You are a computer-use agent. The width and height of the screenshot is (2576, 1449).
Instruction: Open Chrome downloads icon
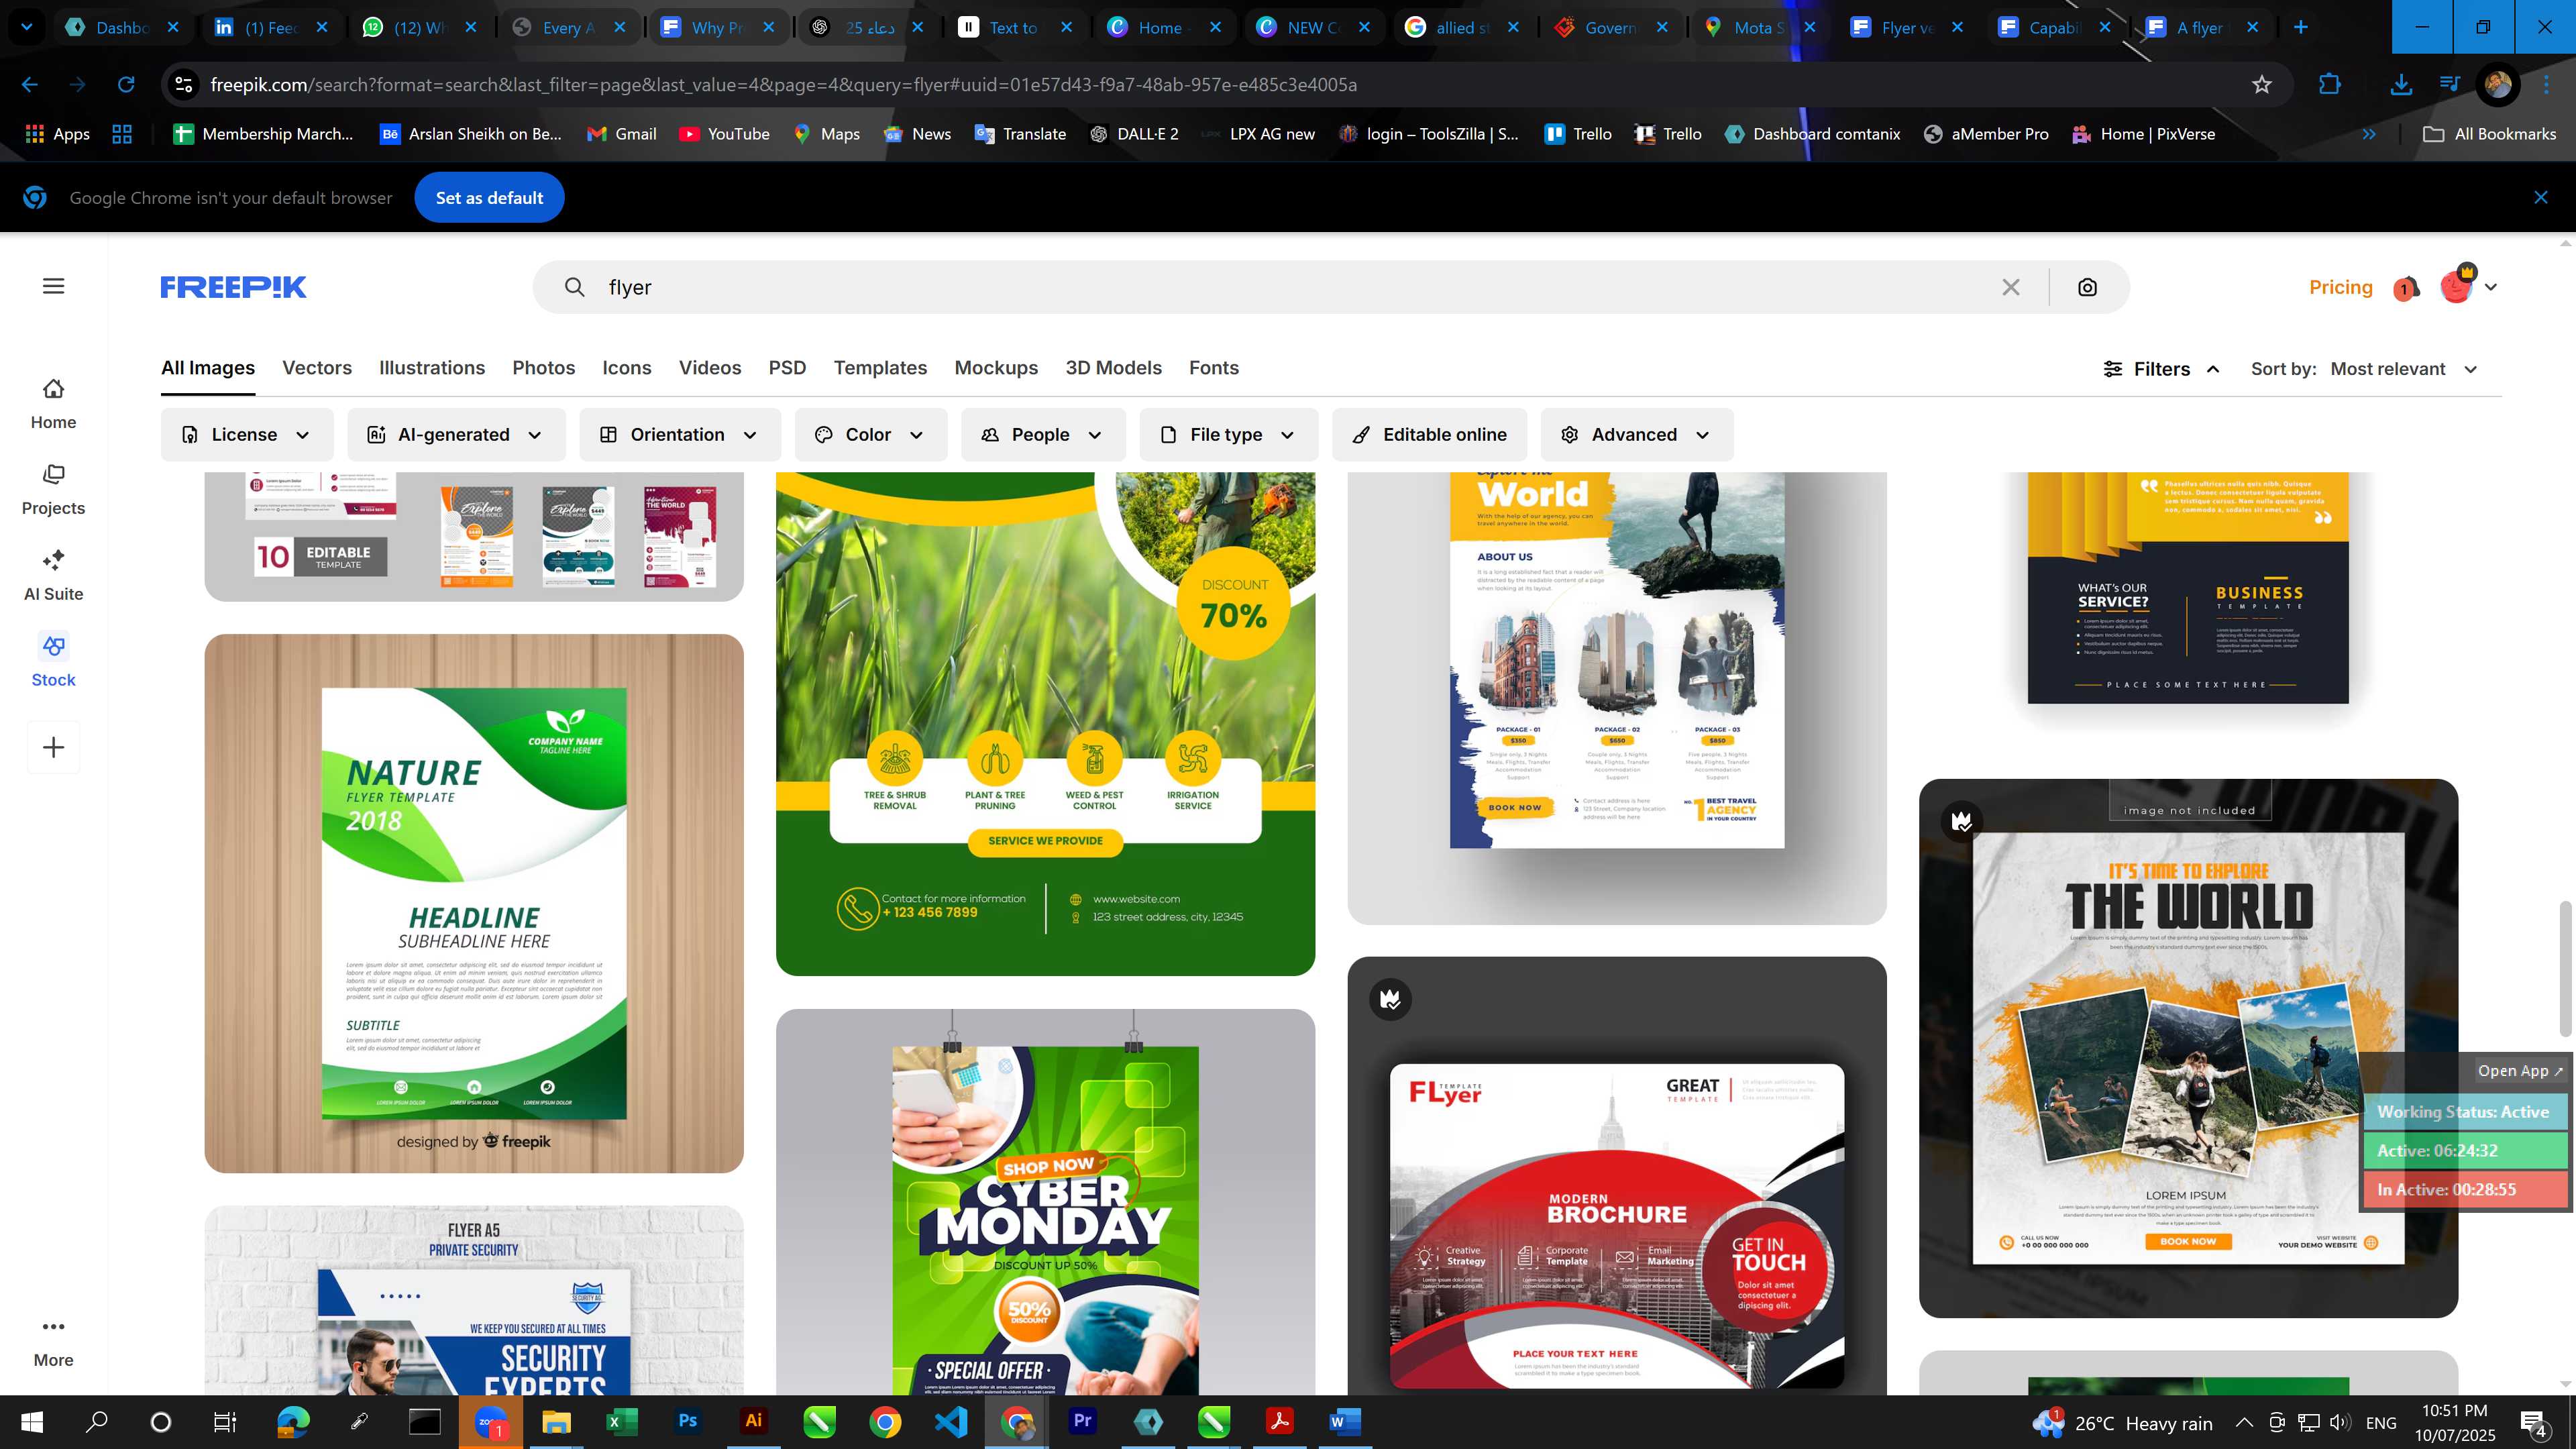pos(2400,85)
